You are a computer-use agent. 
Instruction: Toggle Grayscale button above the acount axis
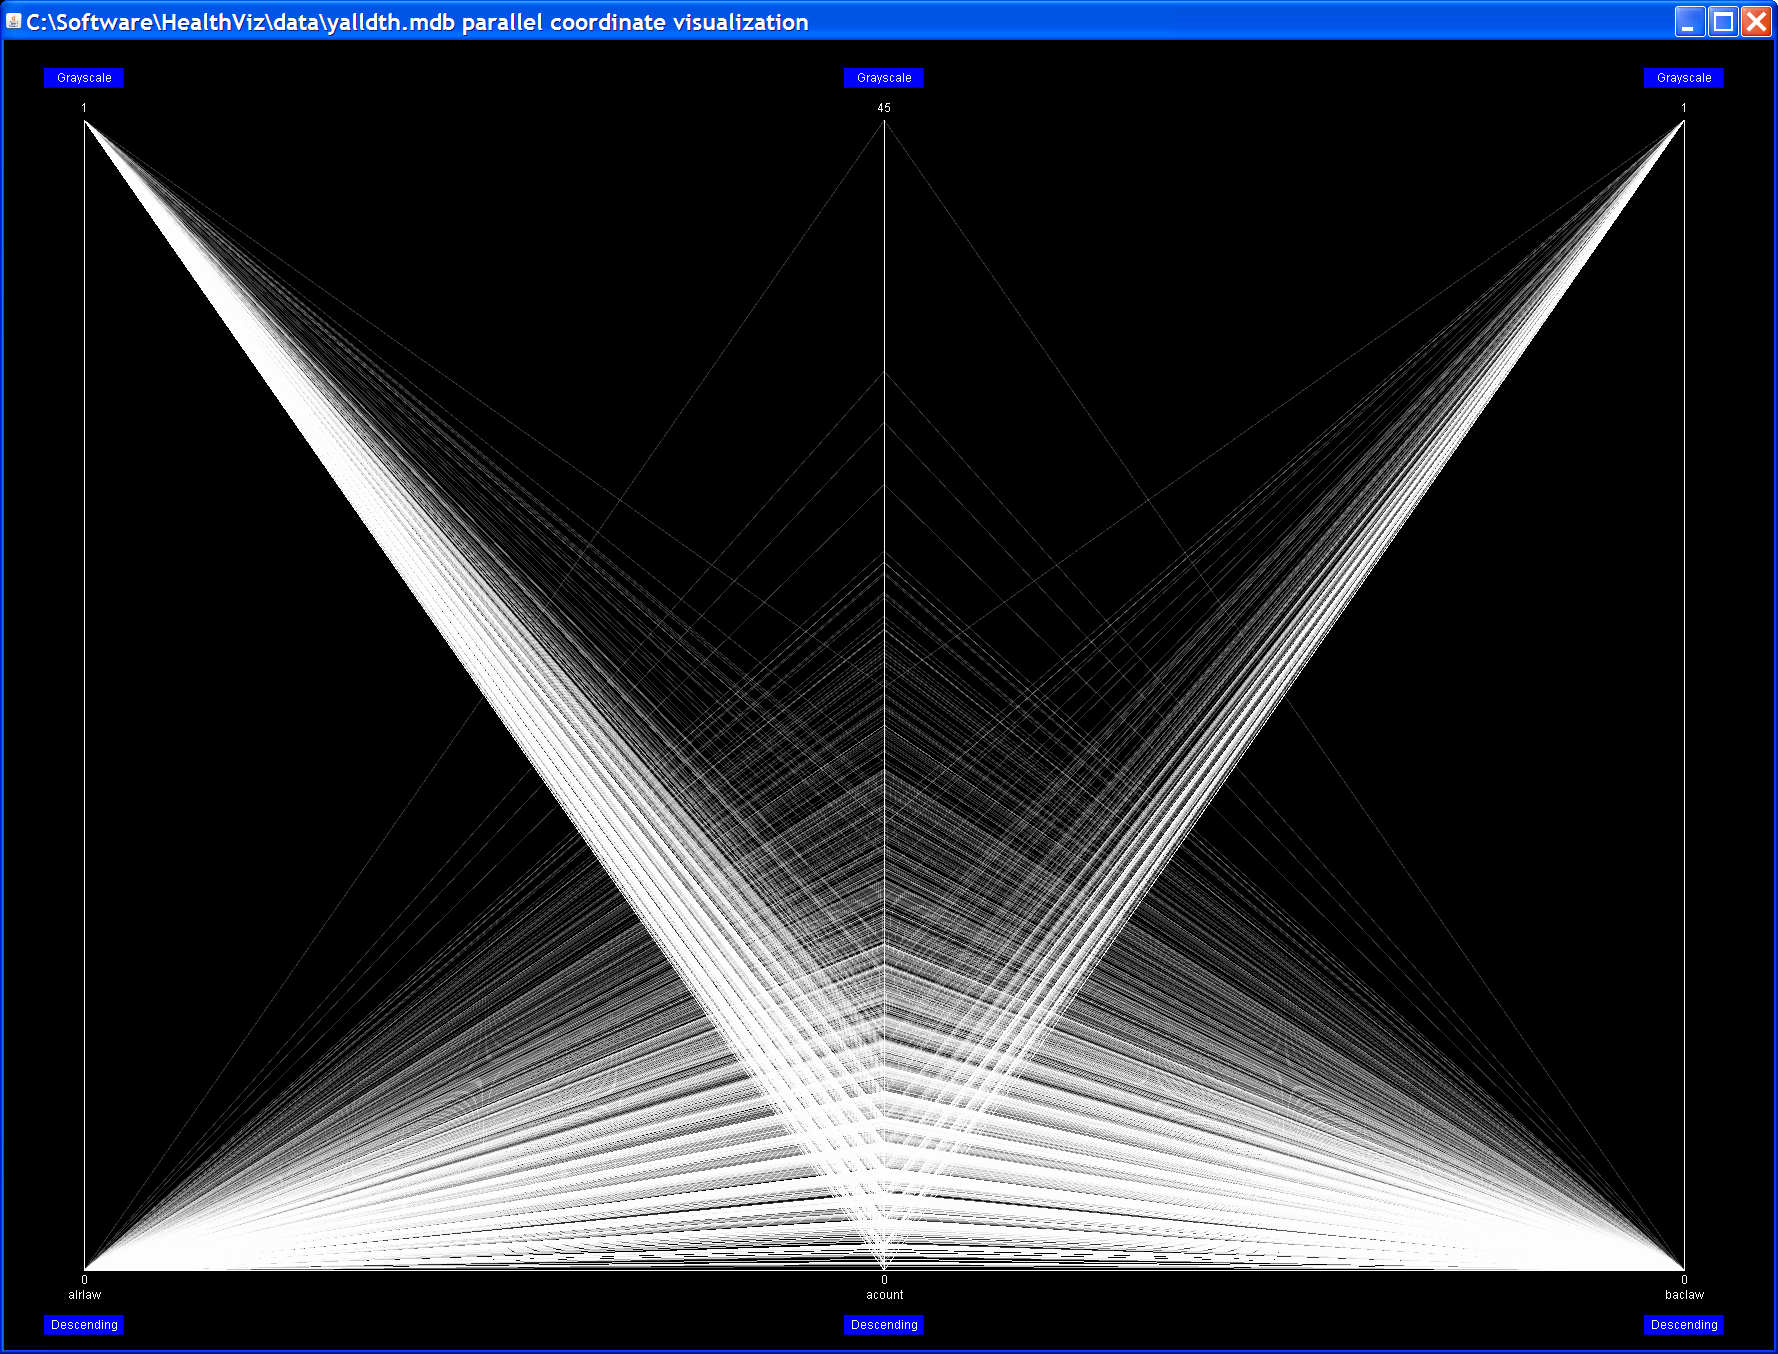[x=884, y=78]
